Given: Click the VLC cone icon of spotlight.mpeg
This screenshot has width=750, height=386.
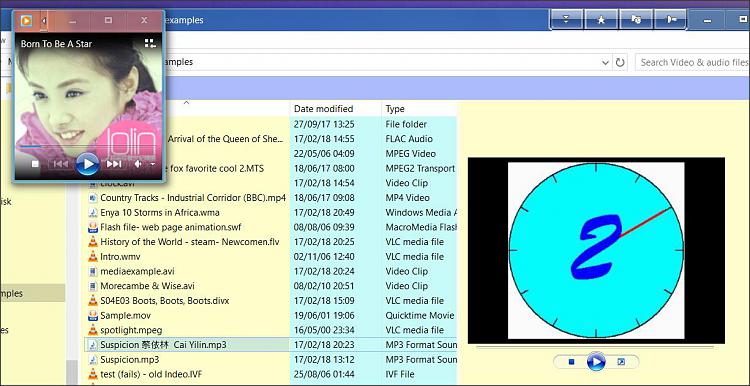Looking at the screenshot, I should coord(93,330).
